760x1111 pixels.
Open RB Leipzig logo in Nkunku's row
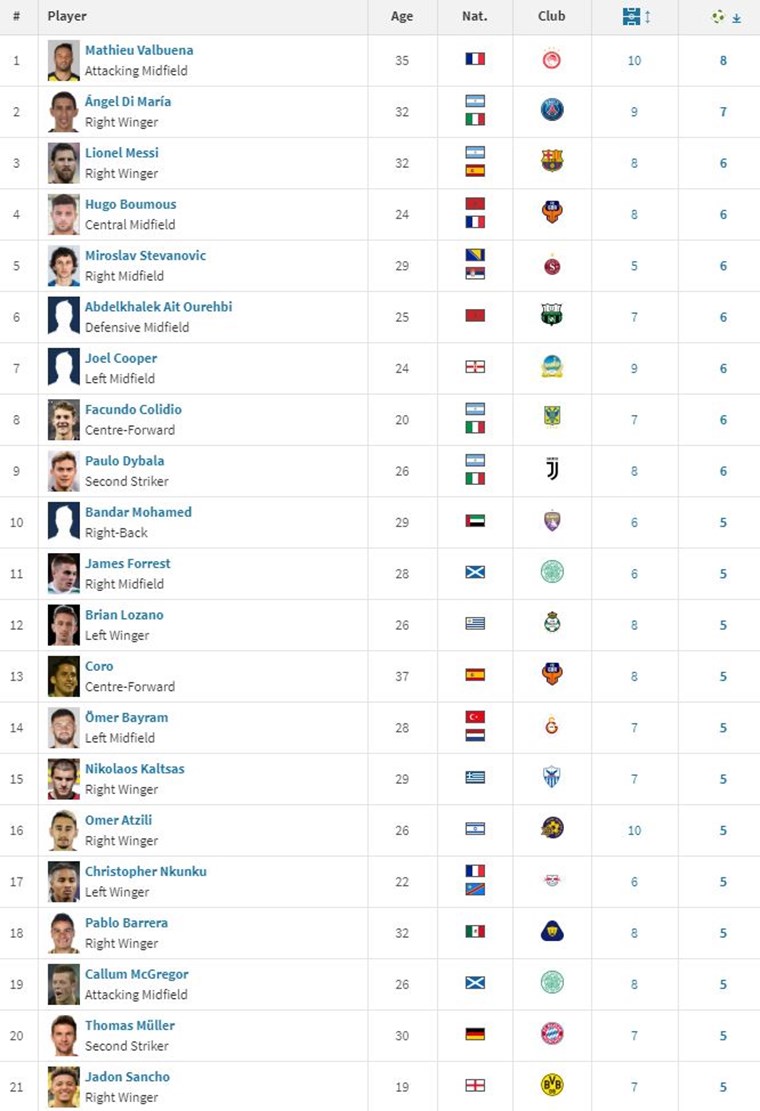point(552,881)
